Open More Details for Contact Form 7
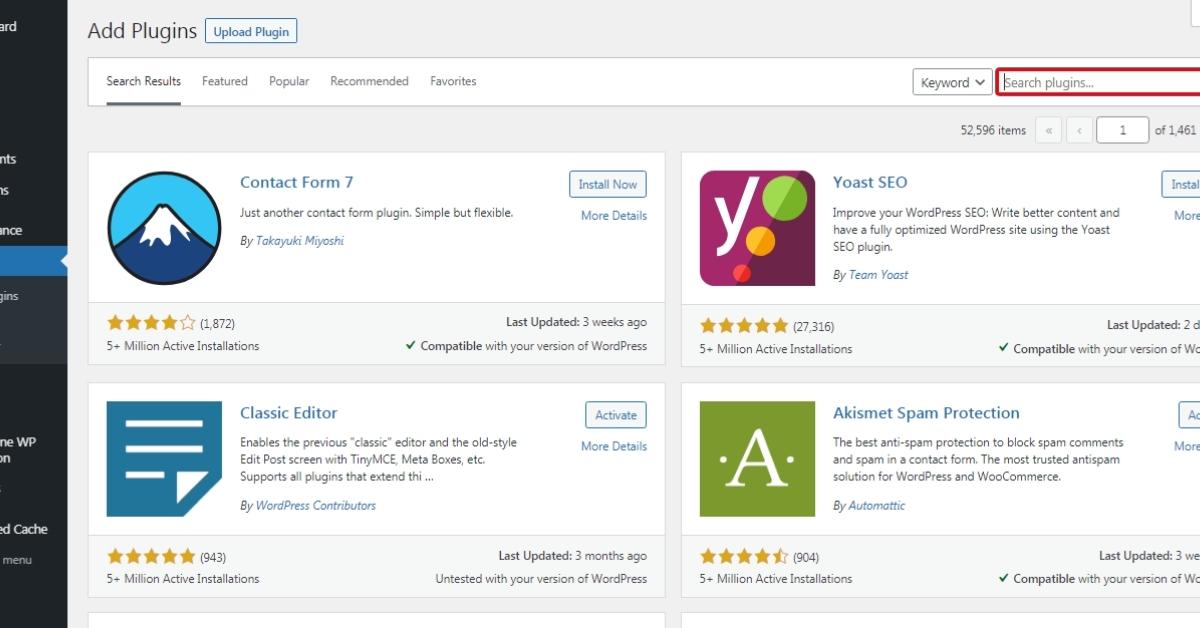Viewport: 1200px width, 628px height. coord(614,215)
